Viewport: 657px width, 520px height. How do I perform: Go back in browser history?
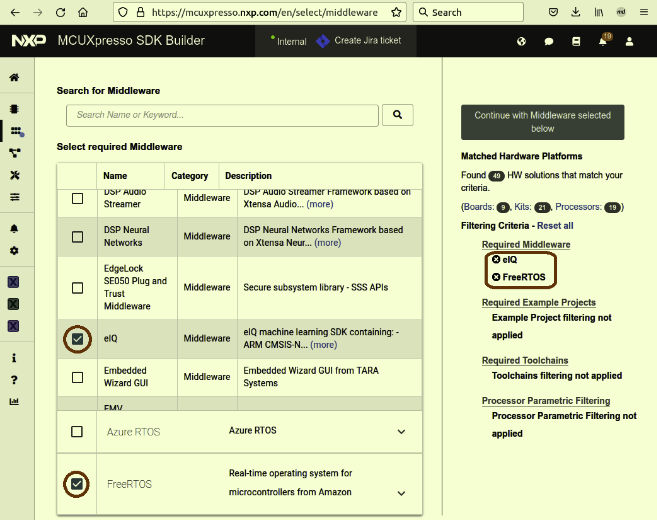pos(15,13)
